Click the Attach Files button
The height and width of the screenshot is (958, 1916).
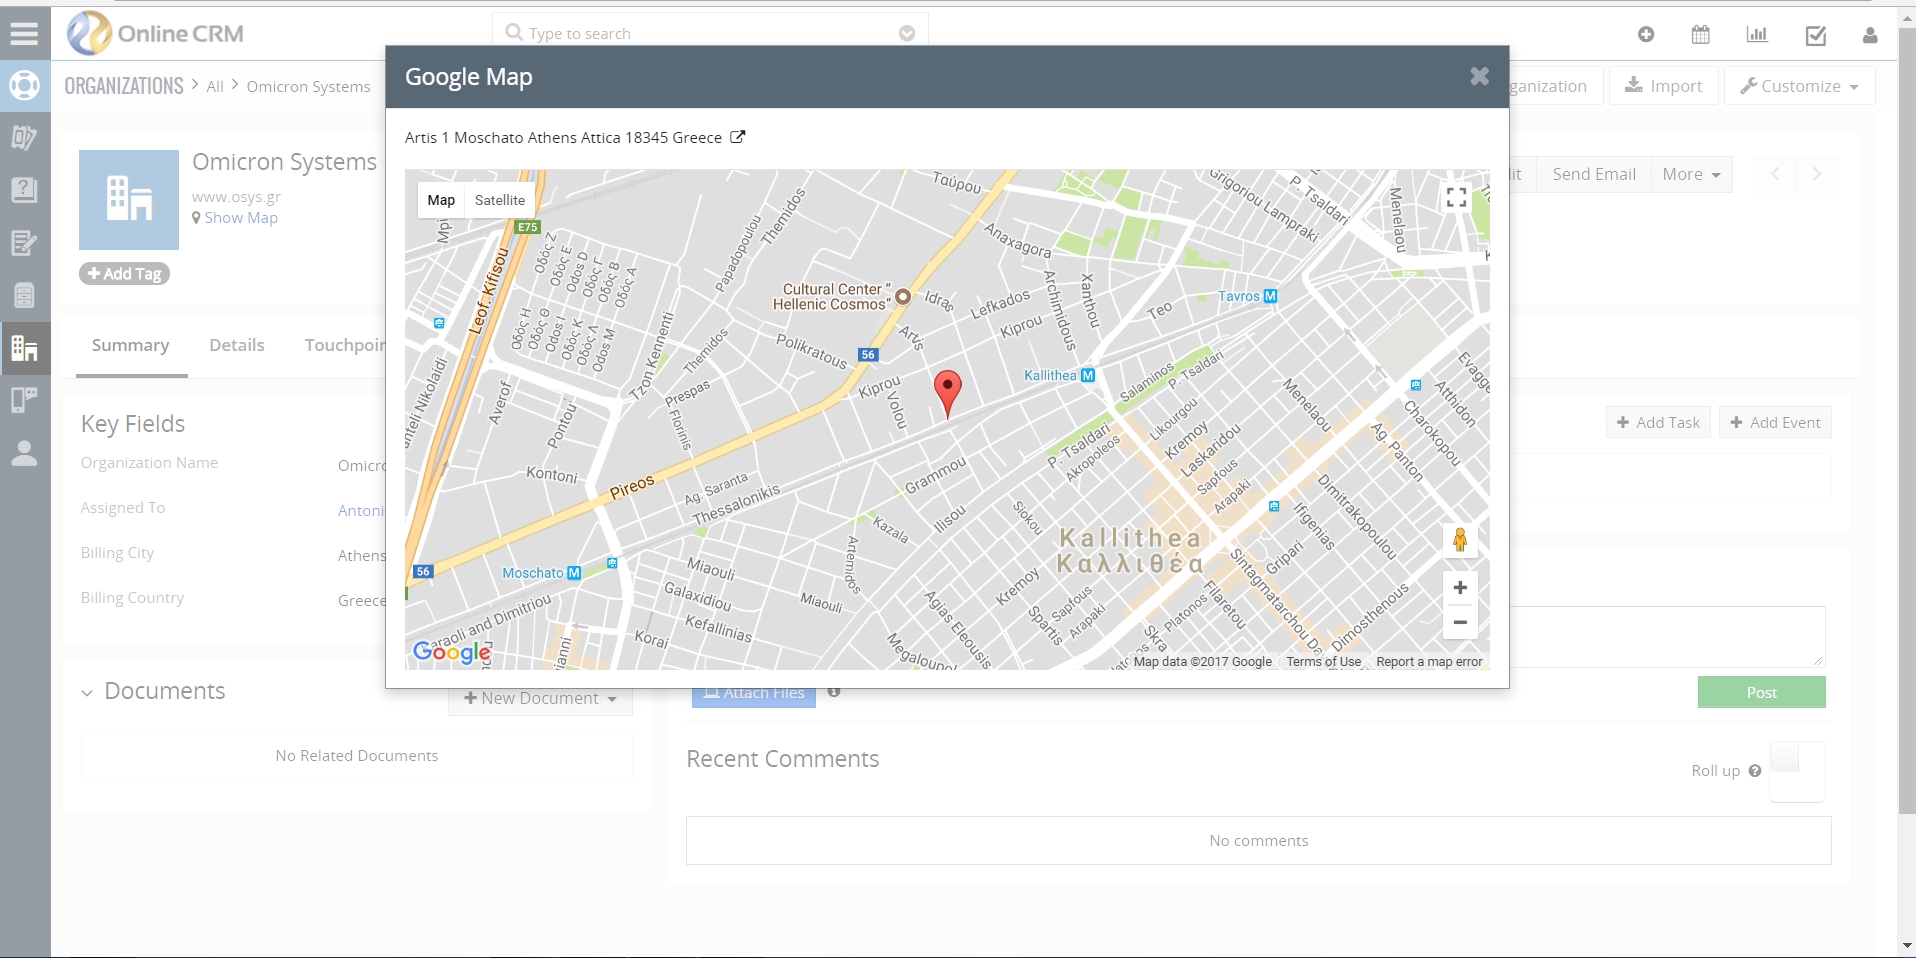[754, 696]
